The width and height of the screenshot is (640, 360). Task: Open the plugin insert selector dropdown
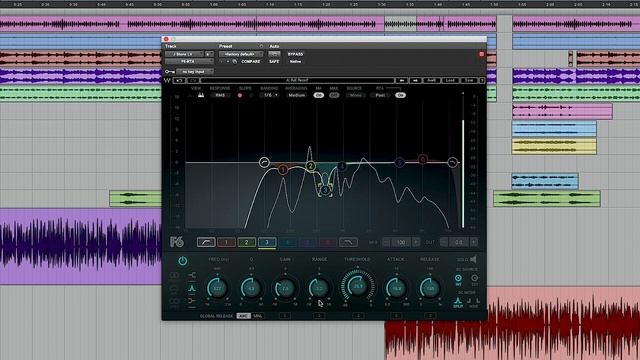pos(189,62)
